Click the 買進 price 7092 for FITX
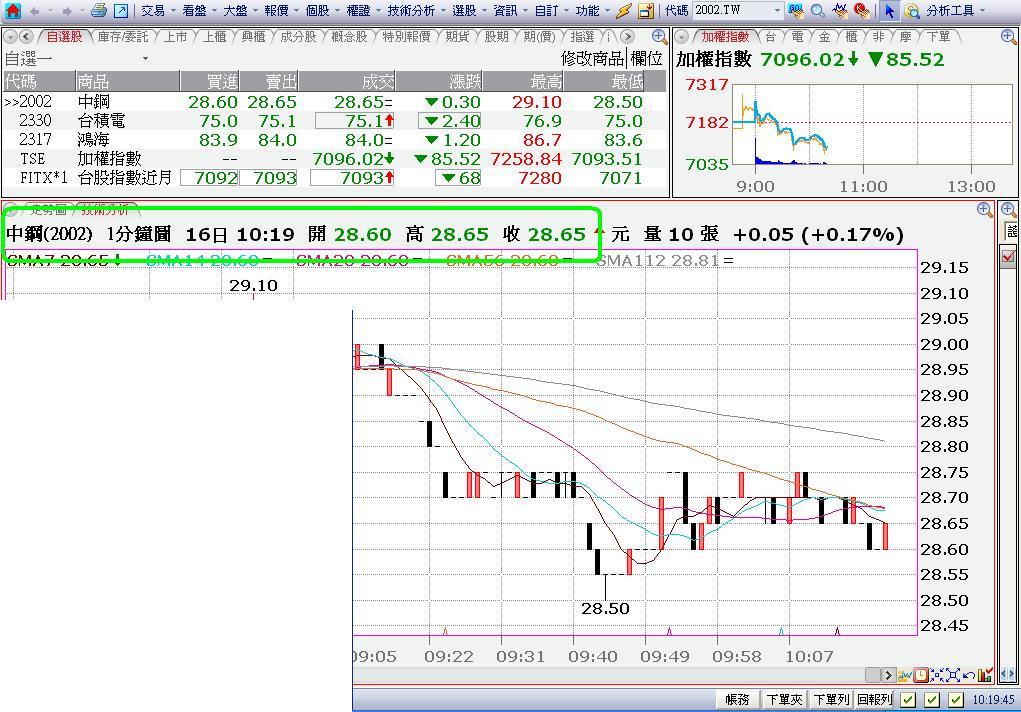Screen dimensions: 1021x712 pos(209,178)
